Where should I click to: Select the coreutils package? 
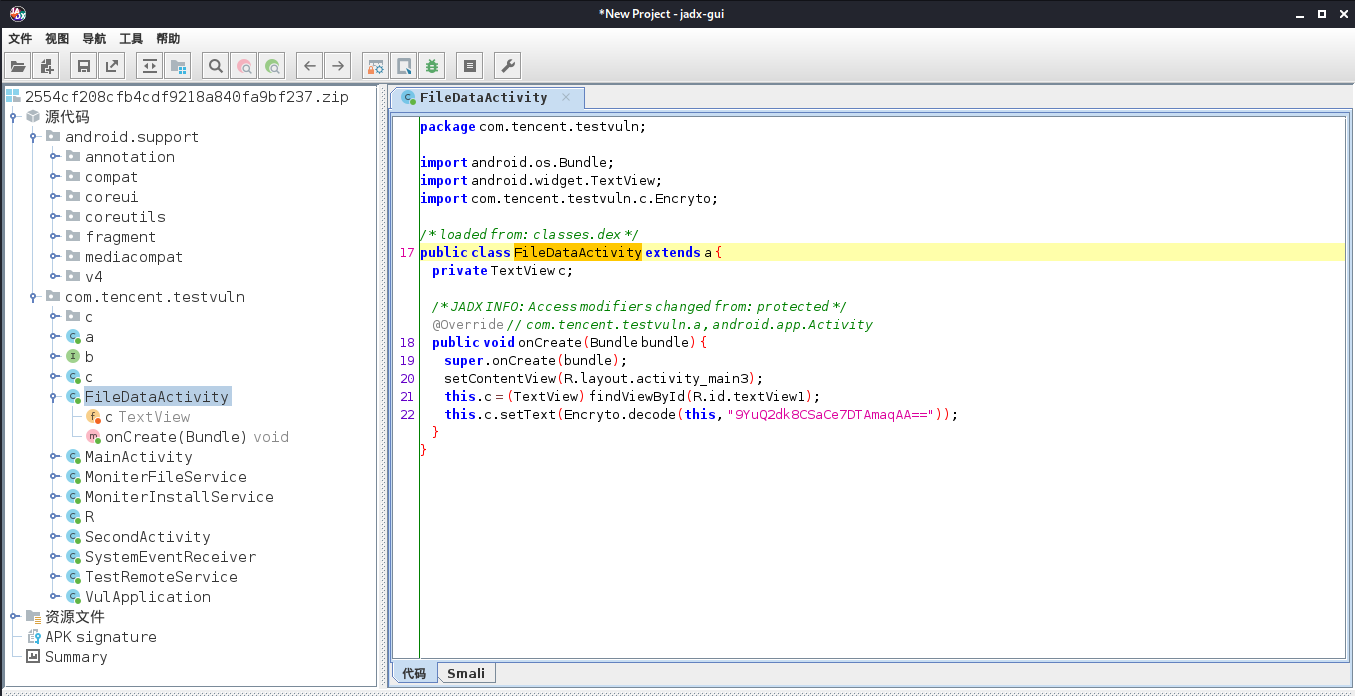tap(125, 217)
